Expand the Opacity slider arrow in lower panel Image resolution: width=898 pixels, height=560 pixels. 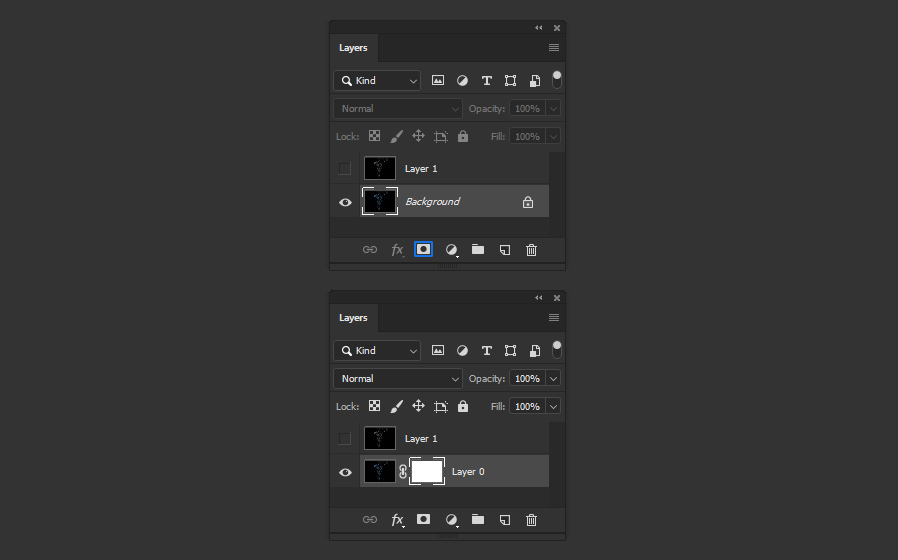coord(553,378)
